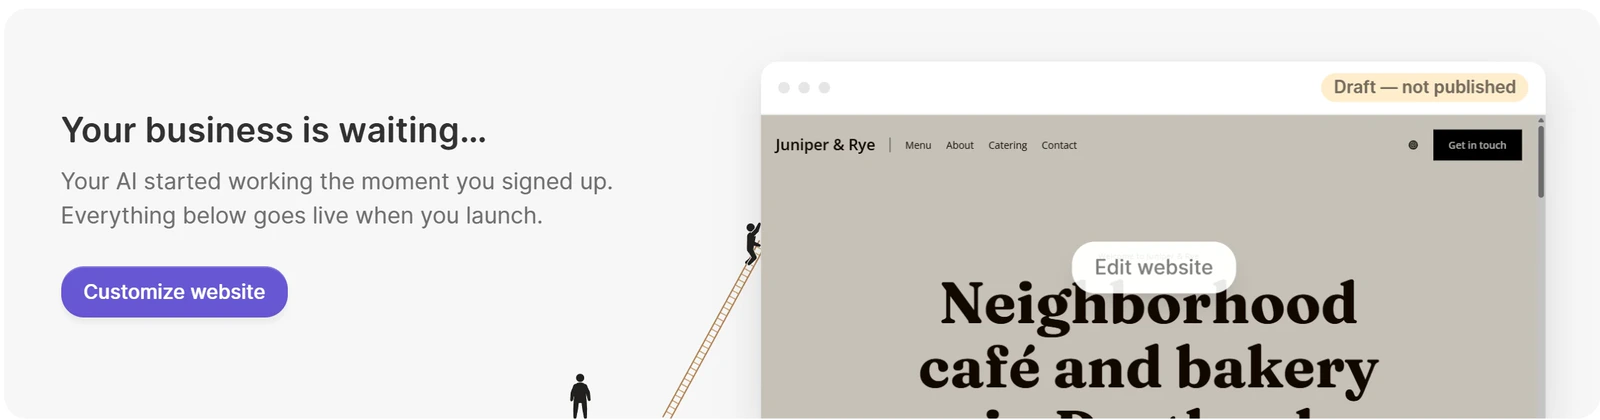Go to Catering in preview navigation

pyautogui.click(x=1008, y=145)
